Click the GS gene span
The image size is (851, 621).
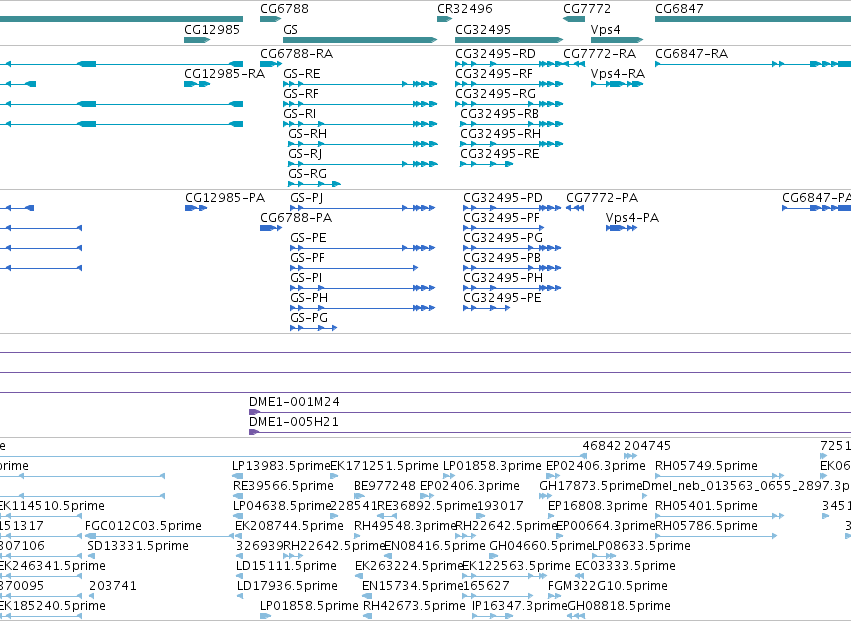360,40
